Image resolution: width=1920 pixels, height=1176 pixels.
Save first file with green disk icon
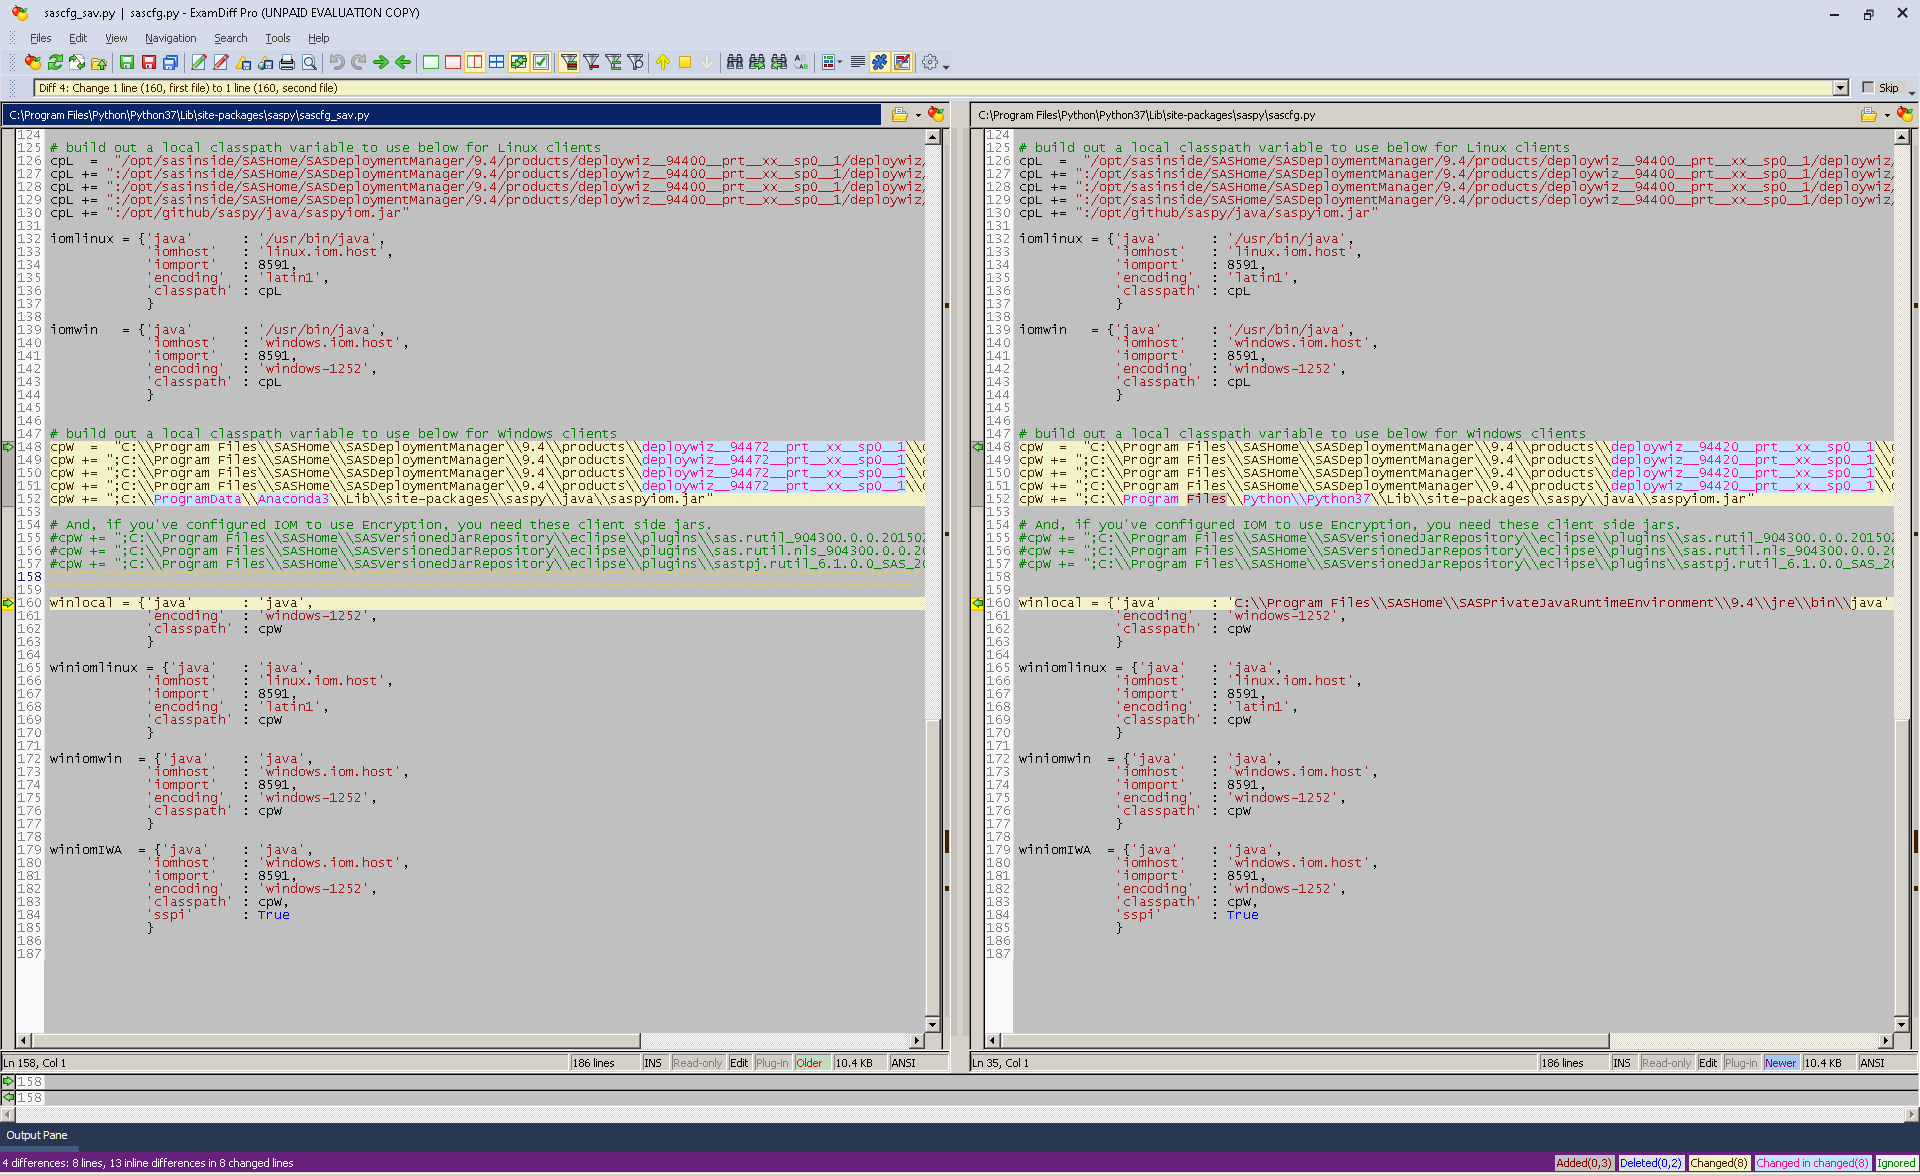point(127,62)
